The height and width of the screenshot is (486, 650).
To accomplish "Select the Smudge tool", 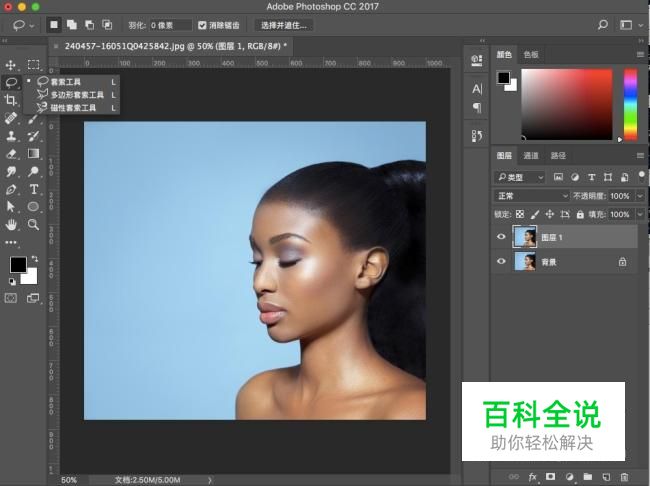I will [11, 172].
